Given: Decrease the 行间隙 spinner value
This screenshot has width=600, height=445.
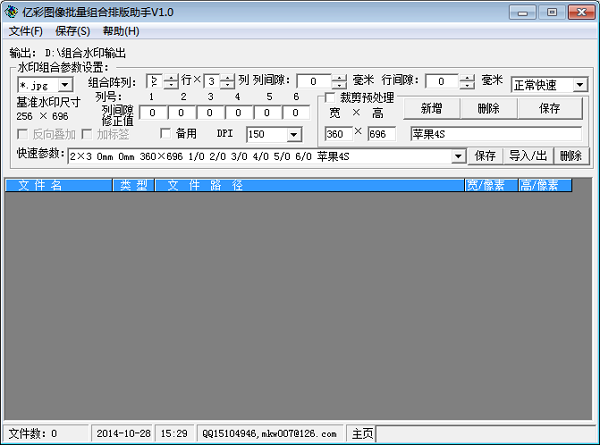Looking at the screenshot, I should pyautogui.click(x=467, y=85).
